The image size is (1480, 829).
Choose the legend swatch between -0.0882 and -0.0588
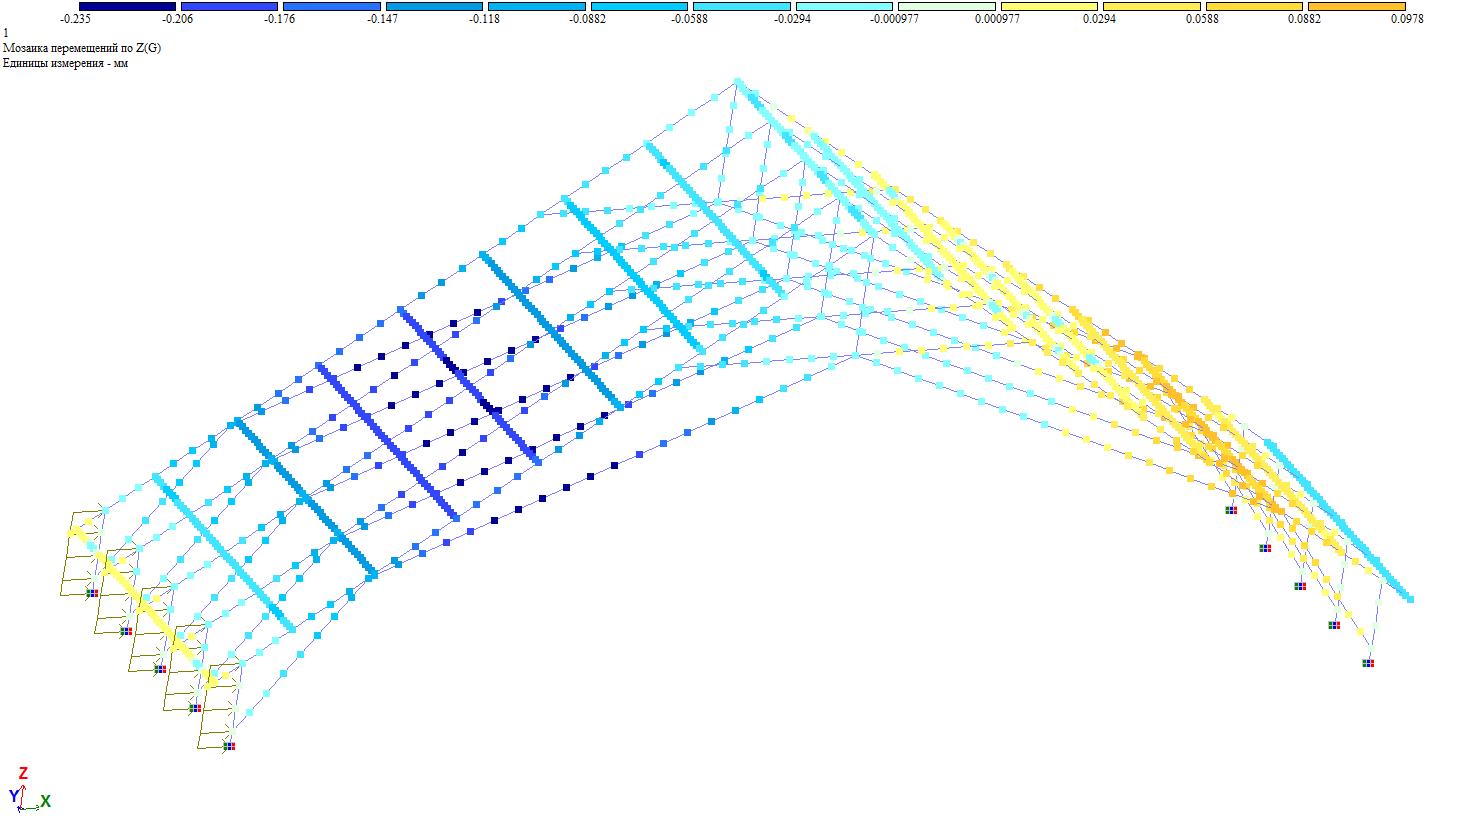[639, 7]
